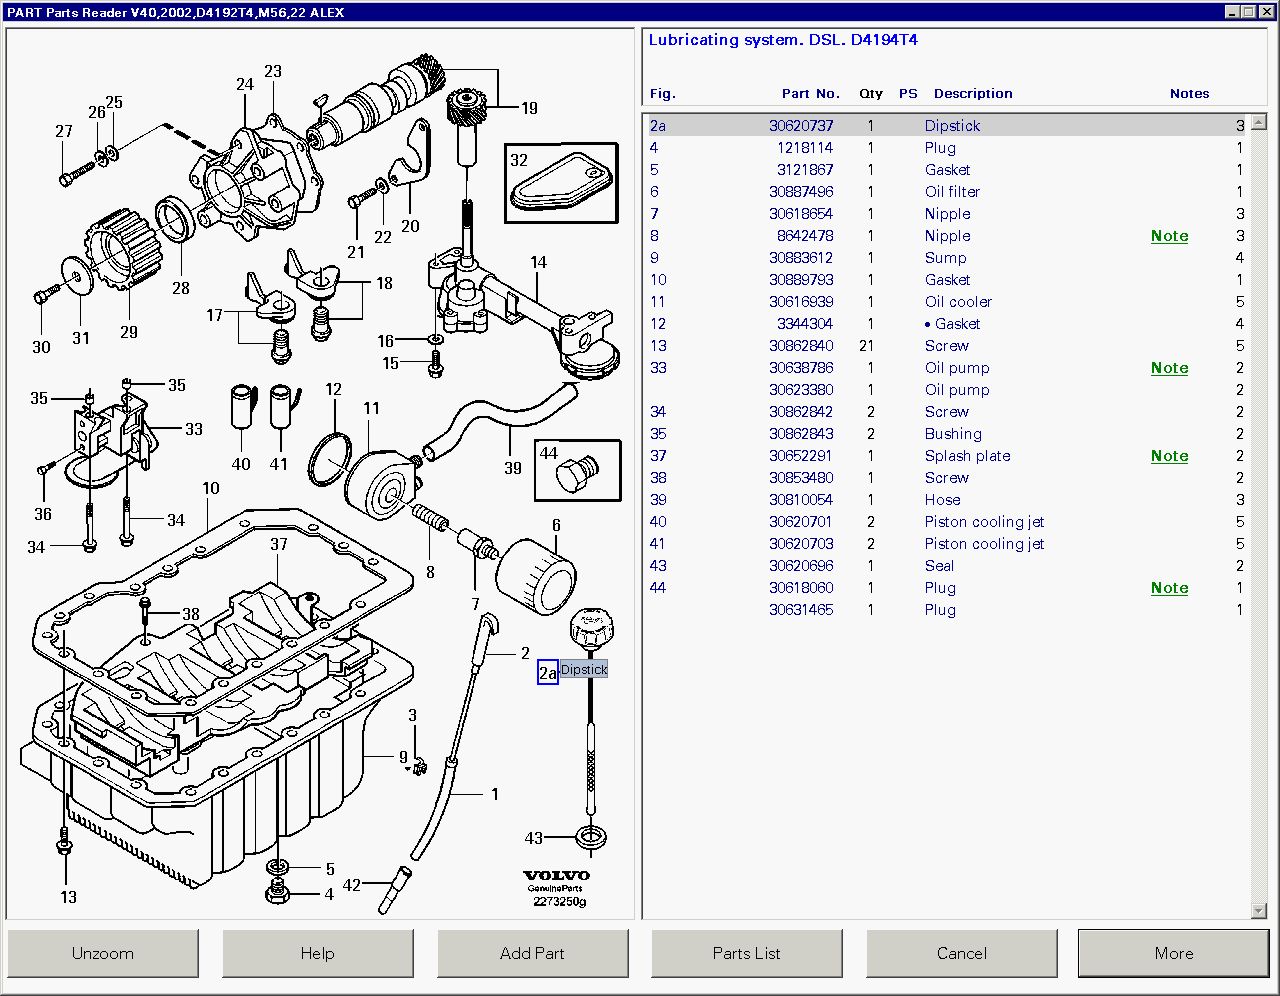Click the Part No. column header

click(811, 93)
